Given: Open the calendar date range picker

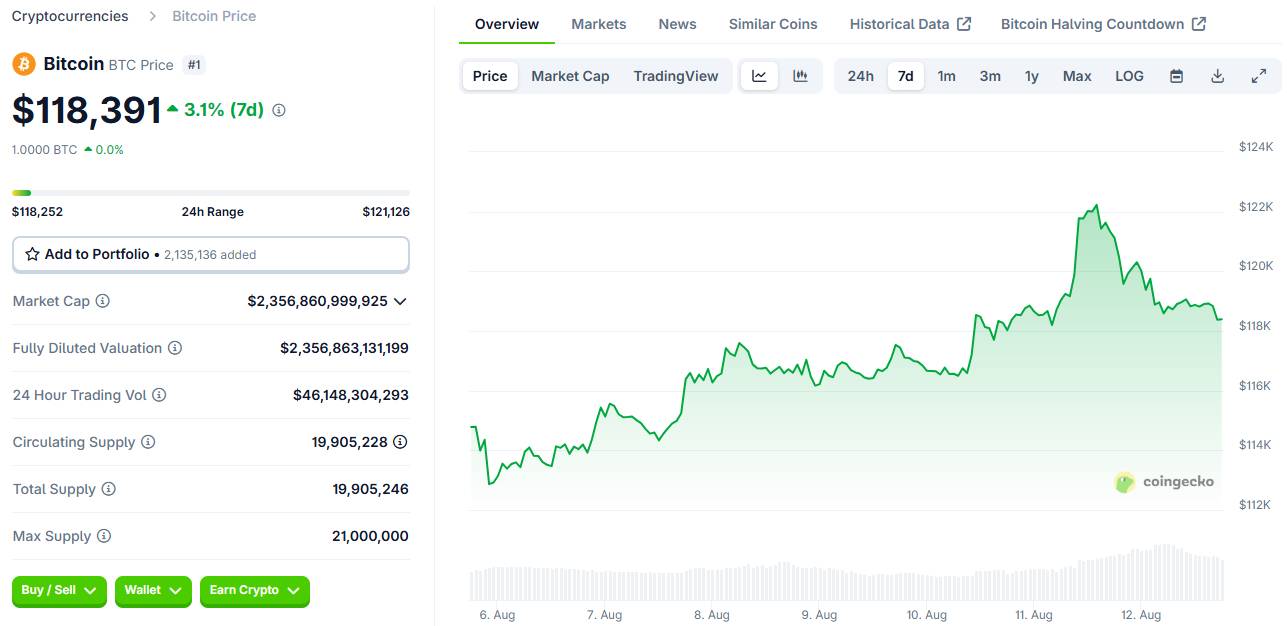Looking at the screenshot, I should tap(1177, 76).
